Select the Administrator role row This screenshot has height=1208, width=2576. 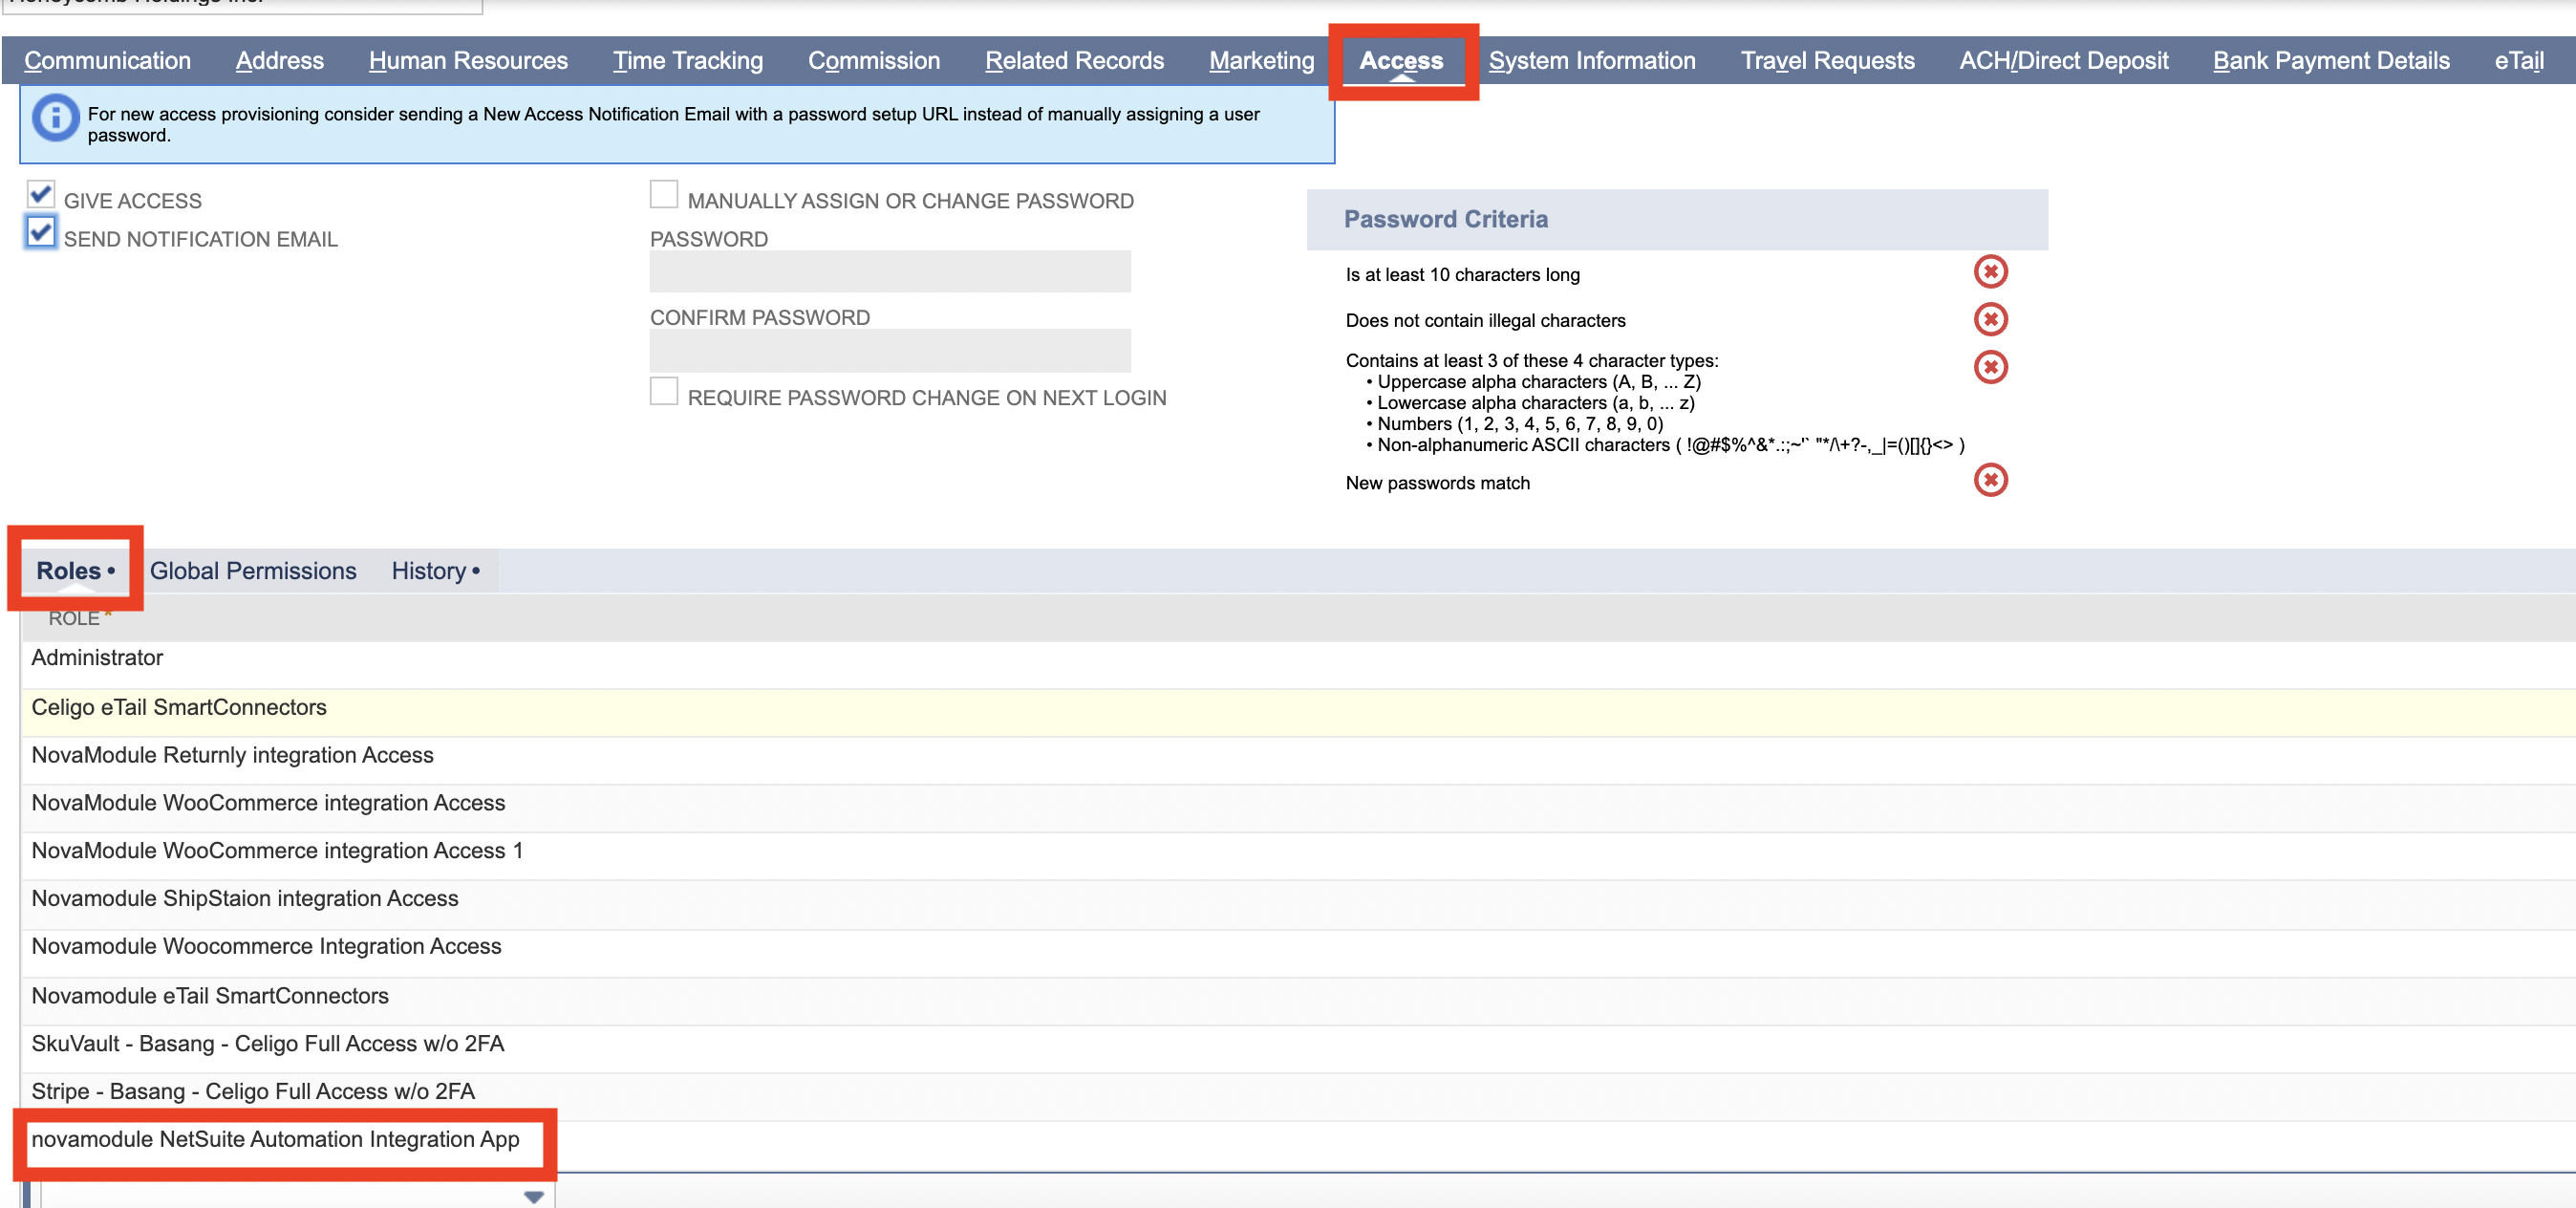[97, 658]
